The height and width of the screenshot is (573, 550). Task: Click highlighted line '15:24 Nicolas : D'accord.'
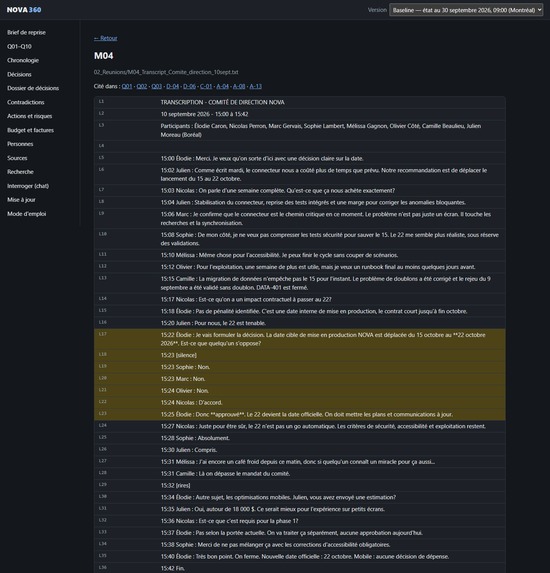(300, 402)
